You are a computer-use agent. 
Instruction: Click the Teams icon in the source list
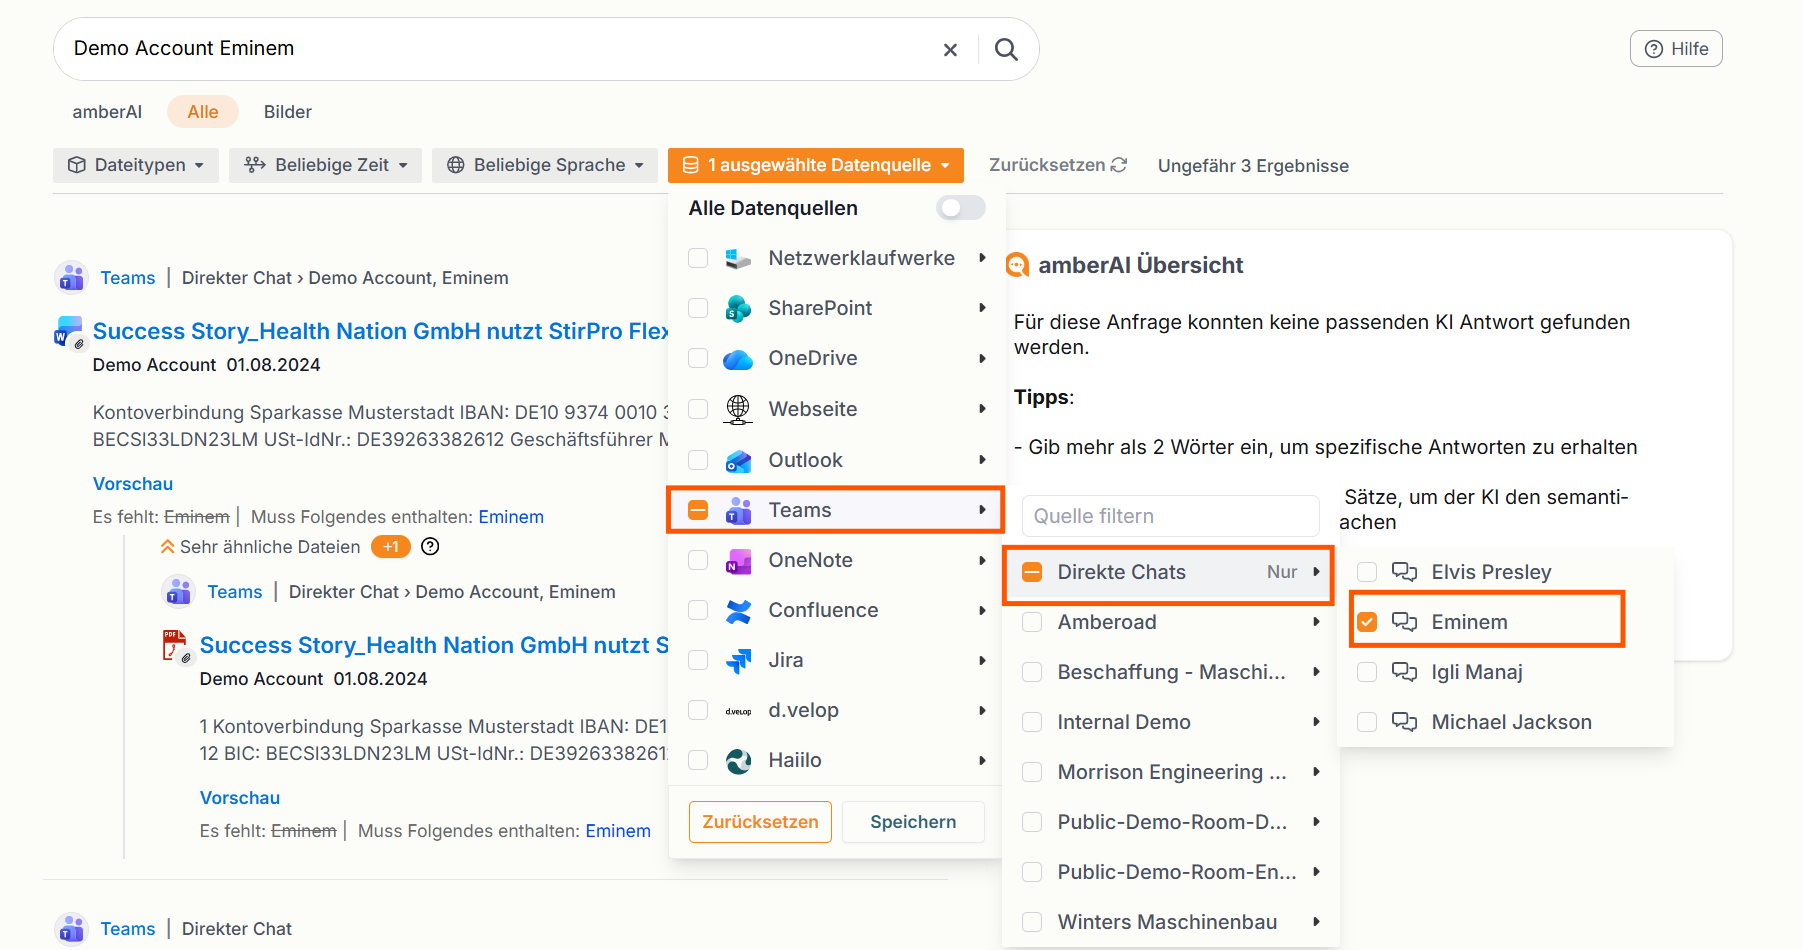[x=738, y=510]
